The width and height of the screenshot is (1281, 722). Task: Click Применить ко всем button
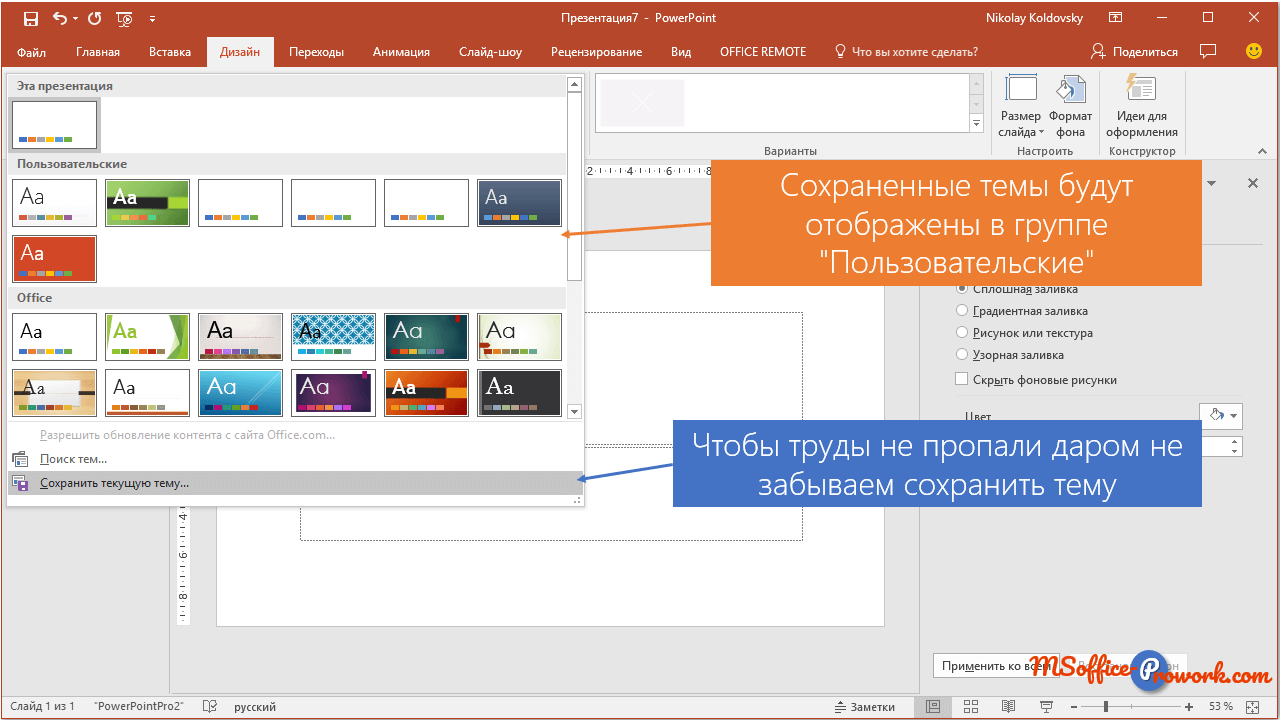995,665
